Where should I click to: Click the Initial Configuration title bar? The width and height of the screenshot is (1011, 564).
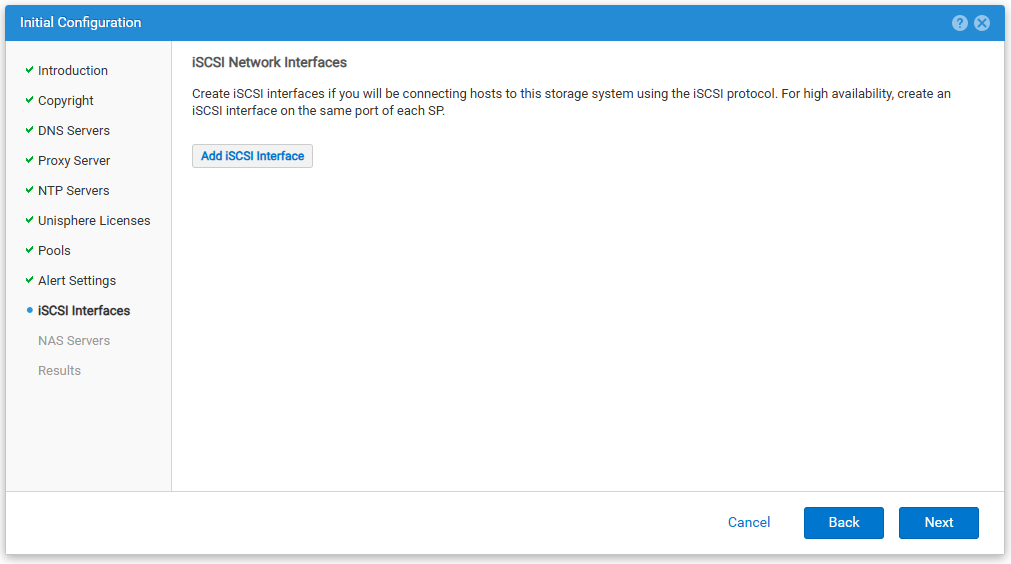pos(505,23)
